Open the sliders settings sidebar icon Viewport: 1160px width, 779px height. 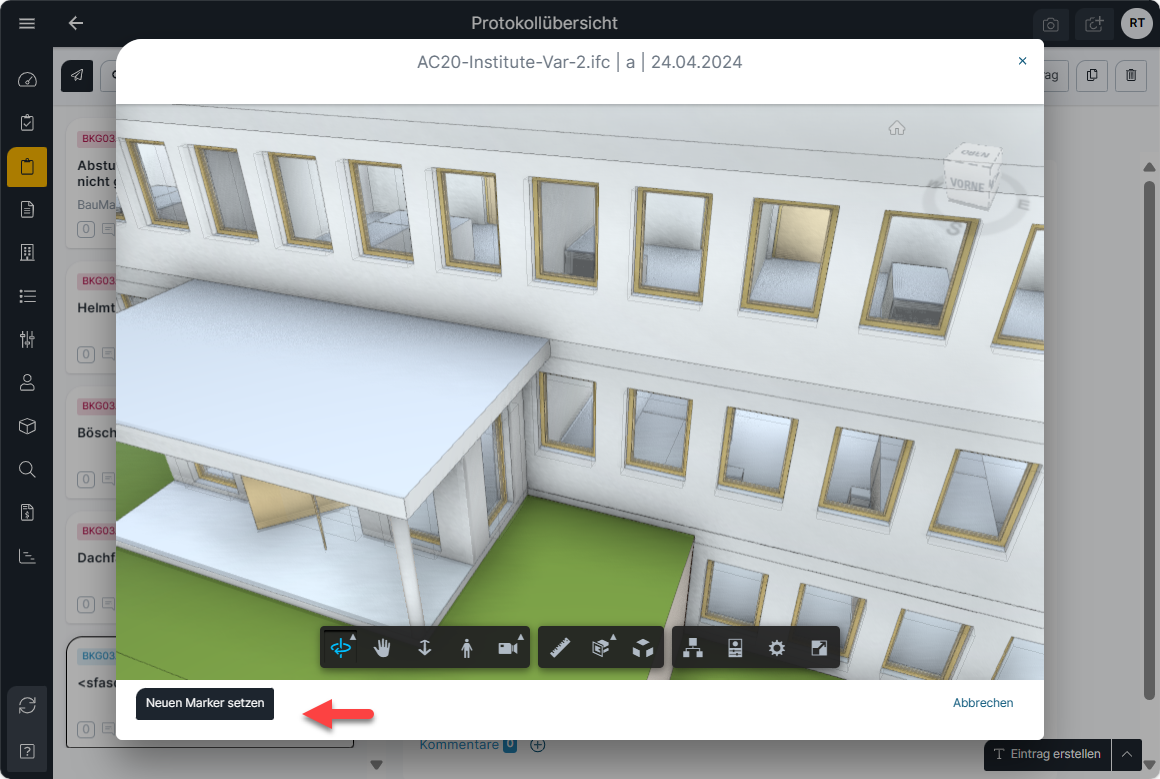pyautogui.click(x=27, y=340)
